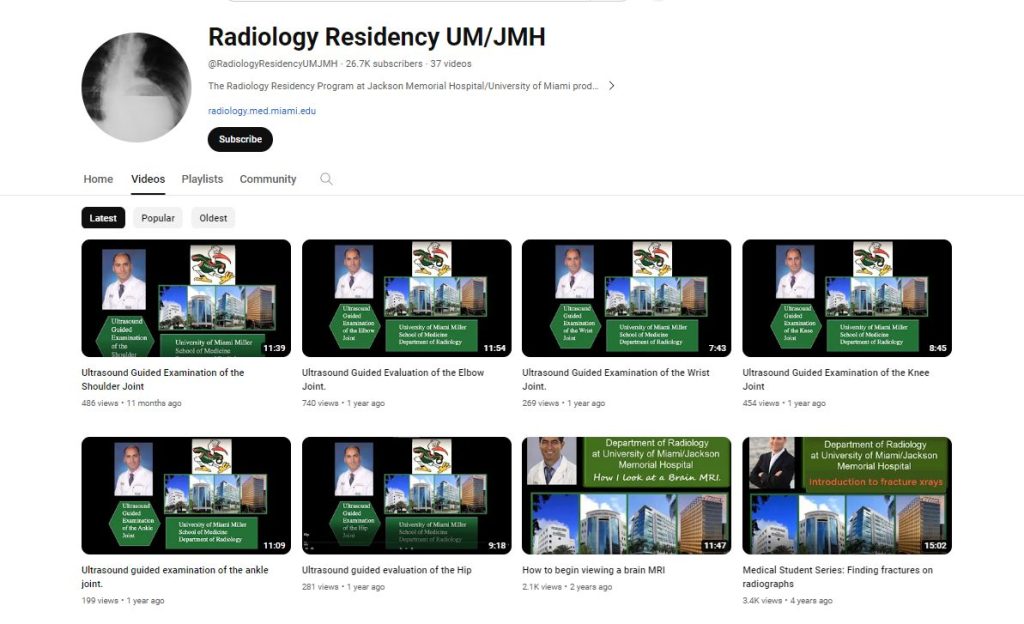
Task: Open the Radiology Residency channel avatar
Action: [136, 87]
